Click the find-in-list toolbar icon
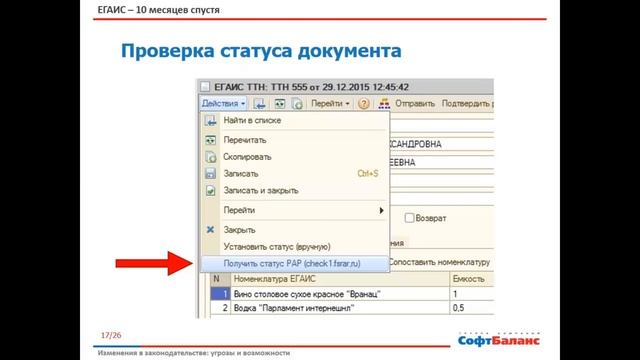640x360 pixels. point(260,104)
